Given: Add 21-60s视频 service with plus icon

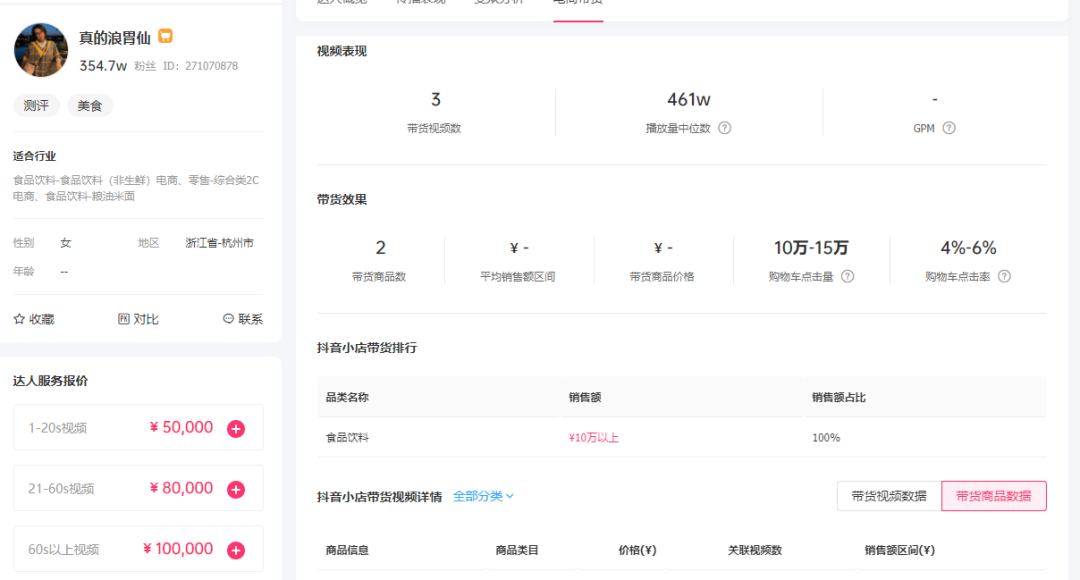Looking at the screenshot, I should 236,489.
